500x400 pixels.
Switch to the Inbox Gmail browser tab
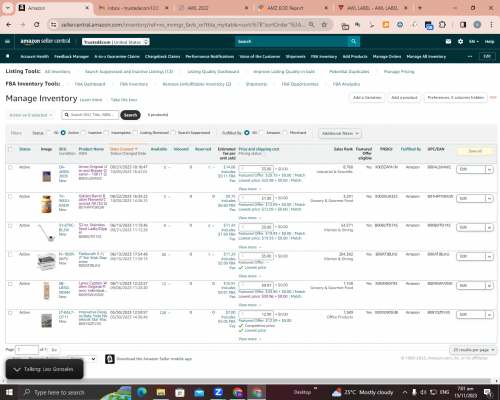pos(133,8)
